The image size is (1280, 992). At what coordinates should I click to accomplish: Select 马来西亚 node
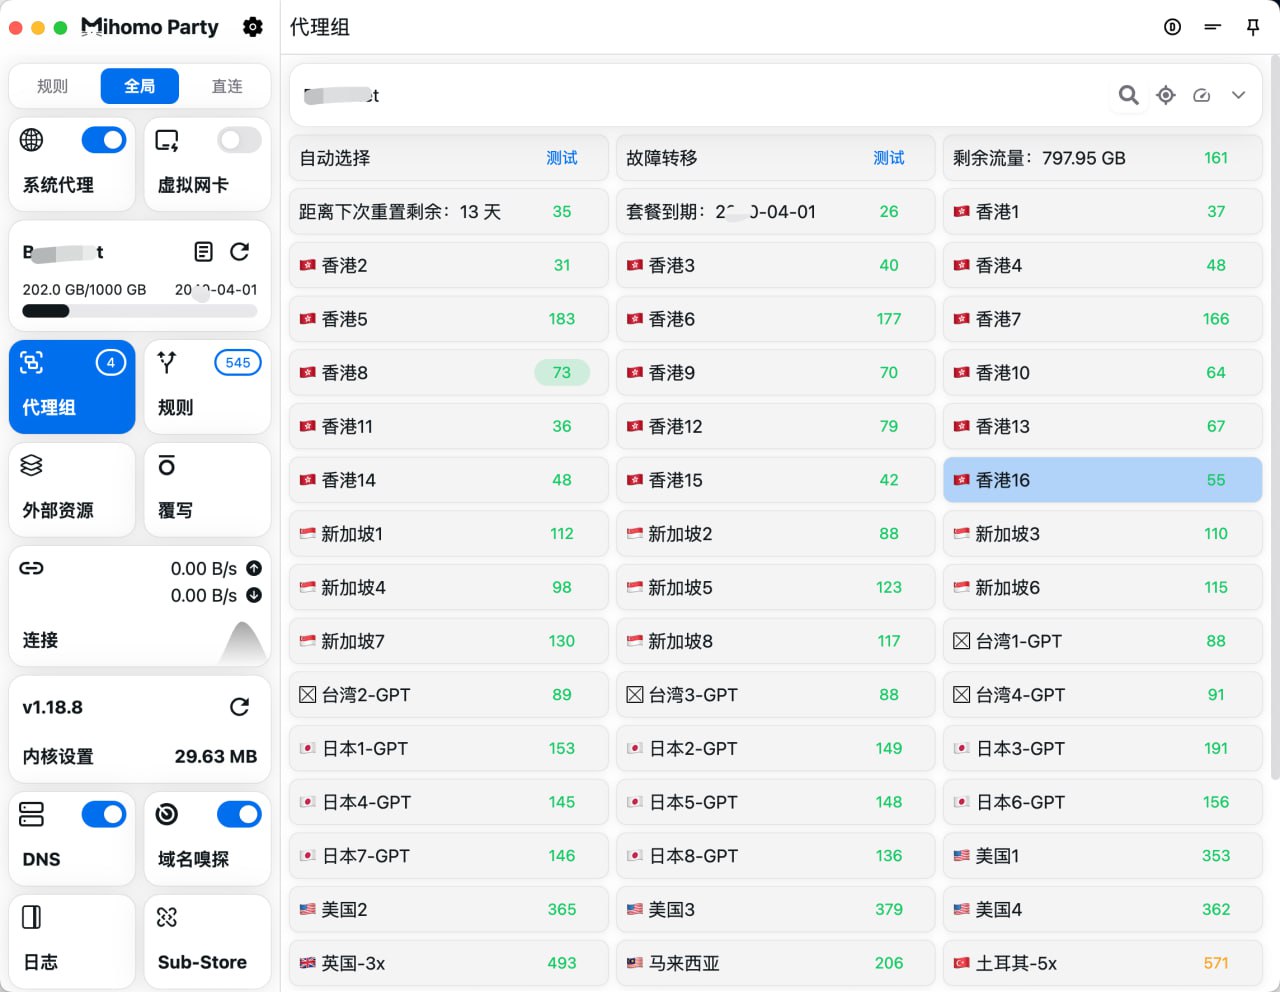(x=776, y=963)
